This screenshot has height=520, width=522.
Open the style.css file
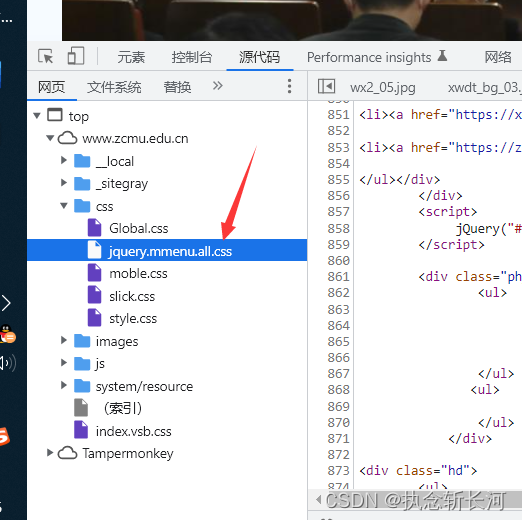133,319
